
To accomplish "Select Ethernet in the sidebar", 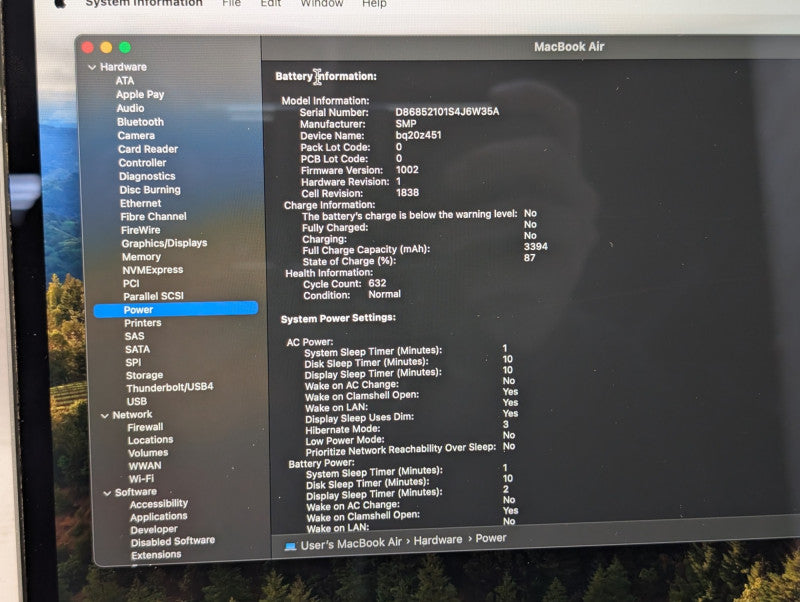I will tap(140, 203).
